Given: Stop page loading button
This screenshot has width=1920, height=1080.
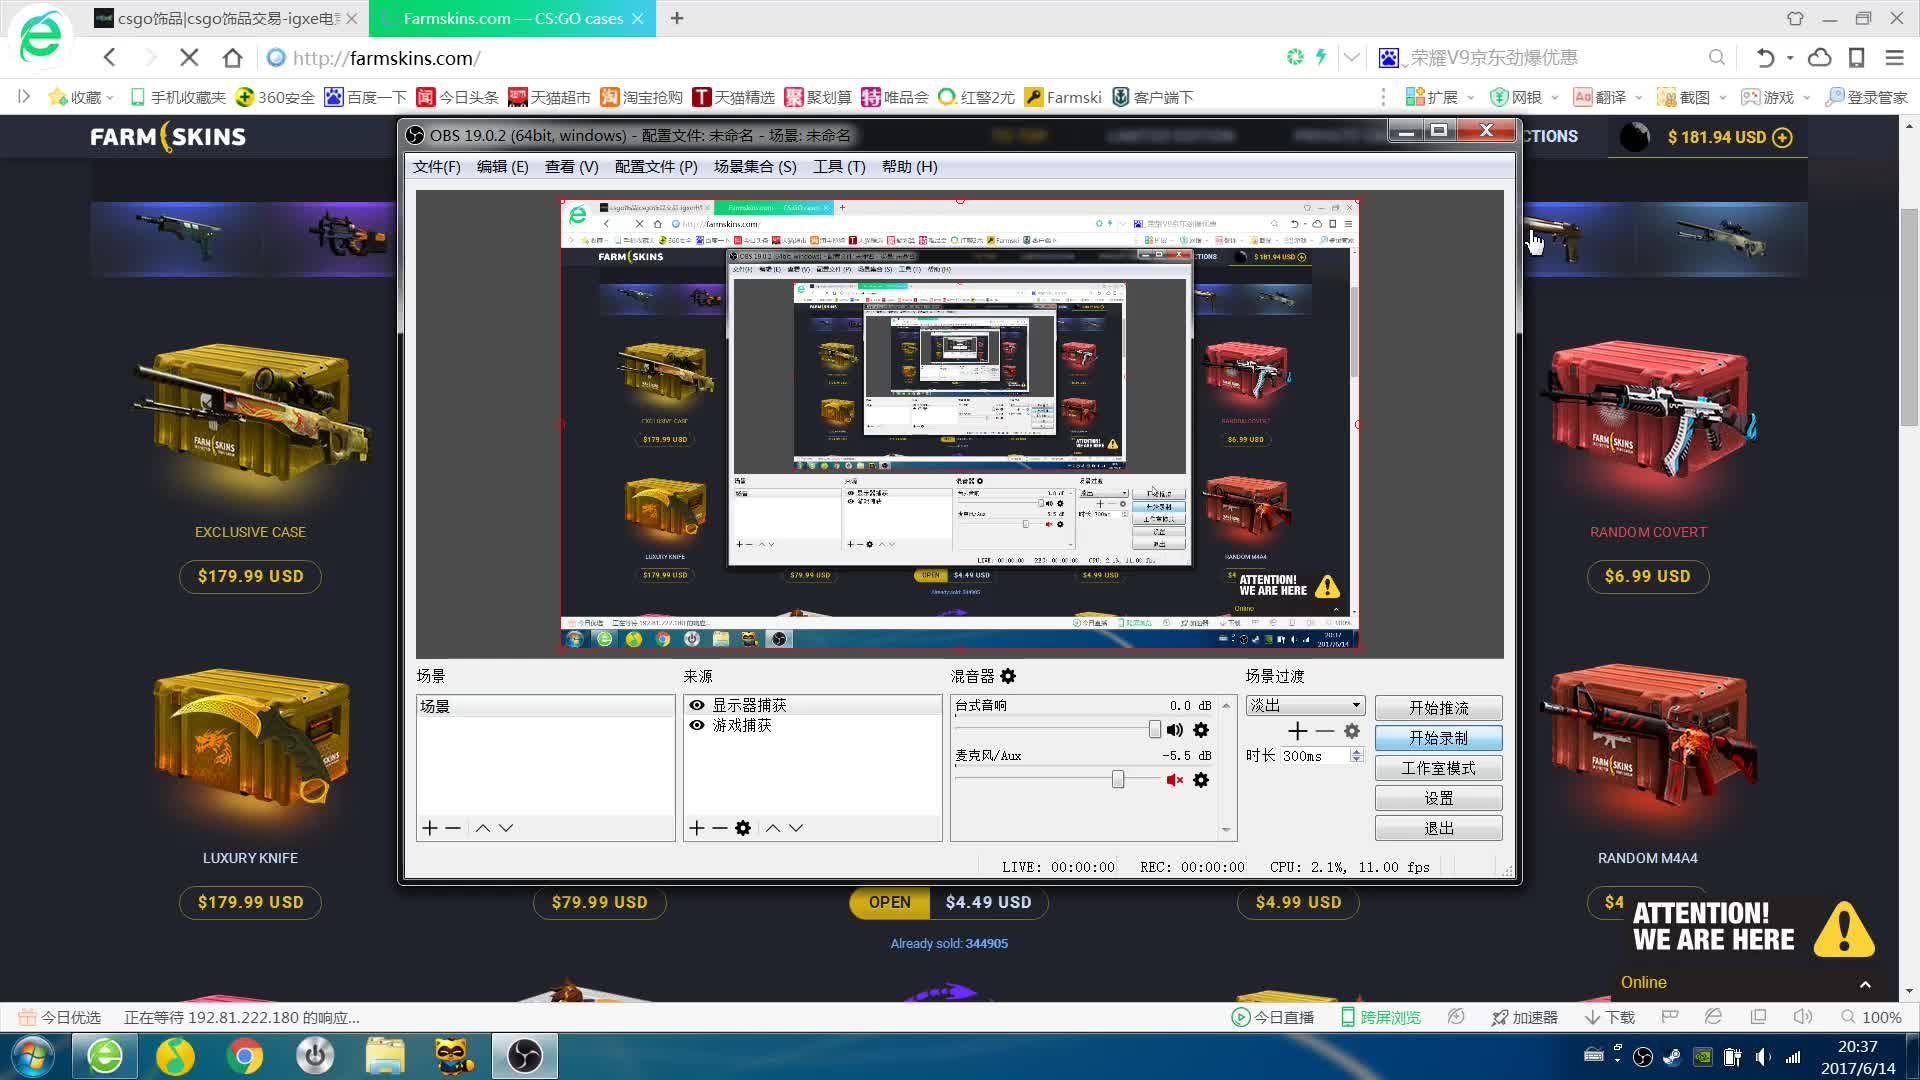Looking at the screenshot, I should (x=189, y=57).
